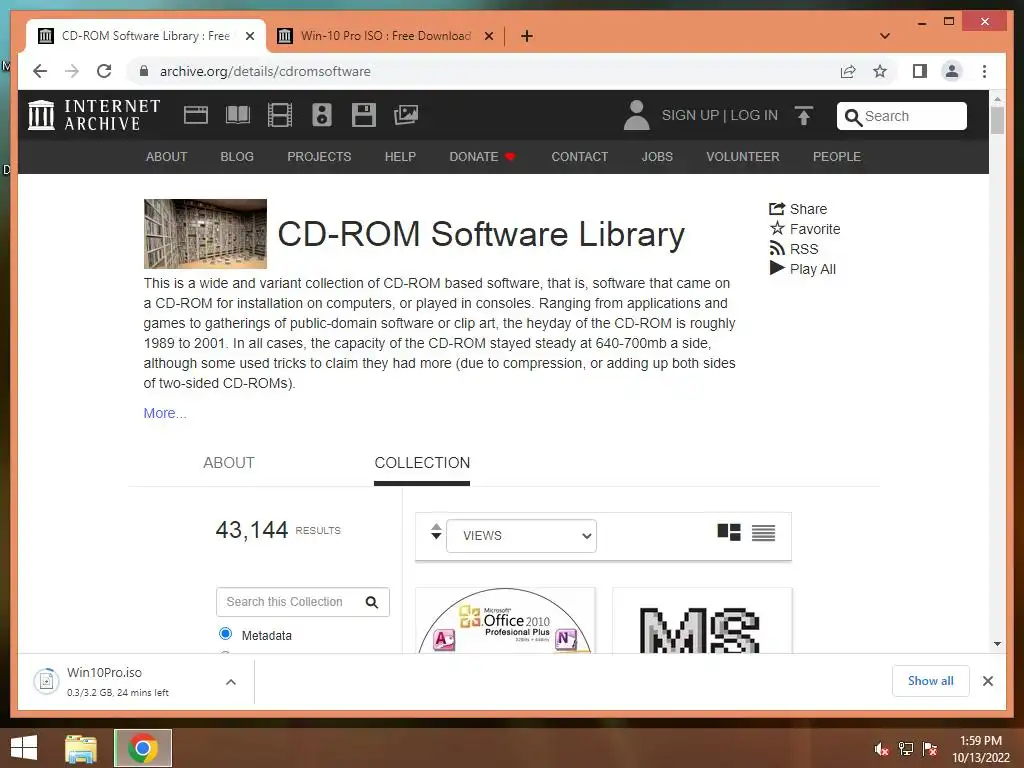Click the address bar URL
The width and height of the screenshot is (1024, 768).
pyautogui.click(x=265, y=71)
